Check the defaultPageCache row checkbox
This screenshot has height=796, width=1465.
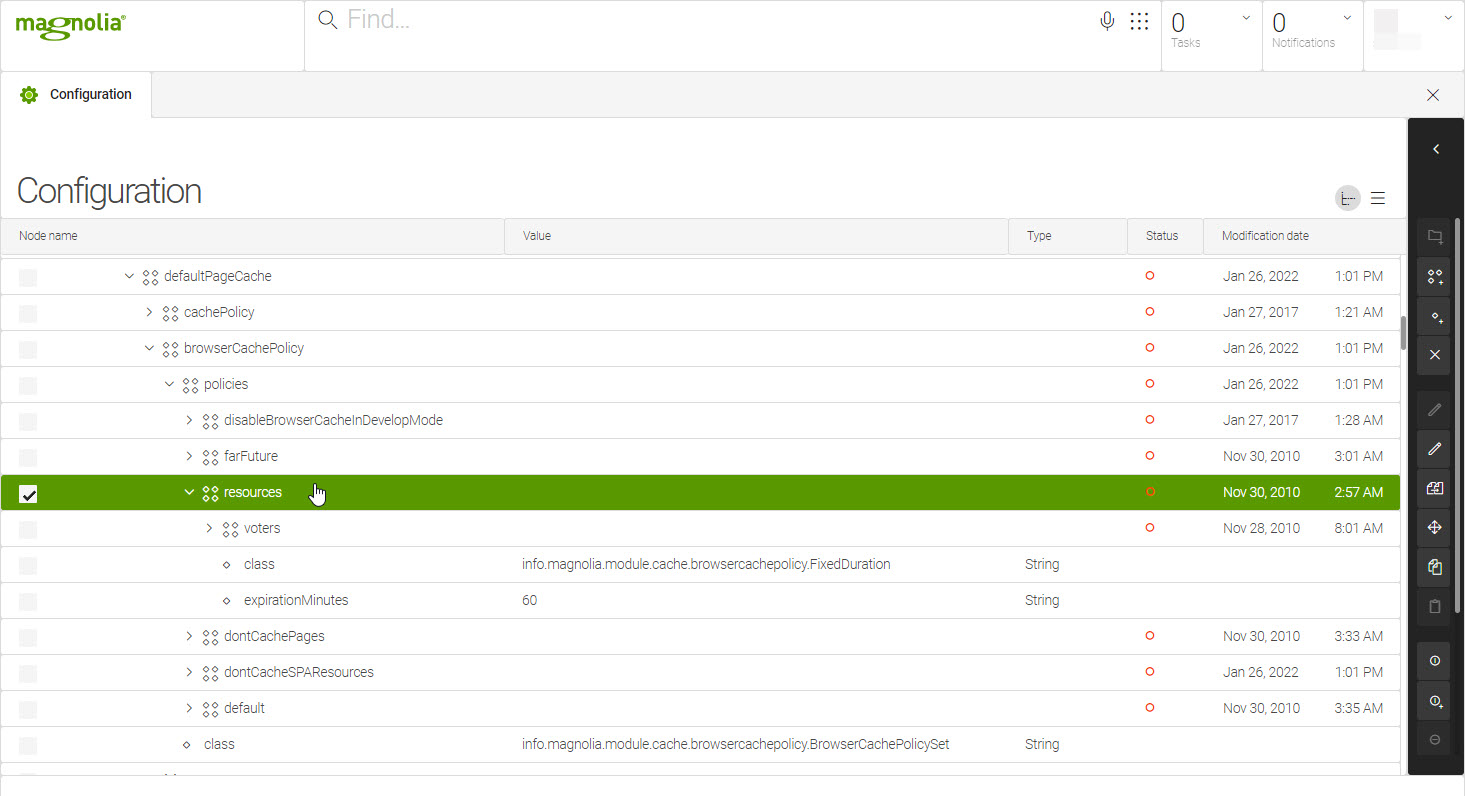click(x=28, y=277)
